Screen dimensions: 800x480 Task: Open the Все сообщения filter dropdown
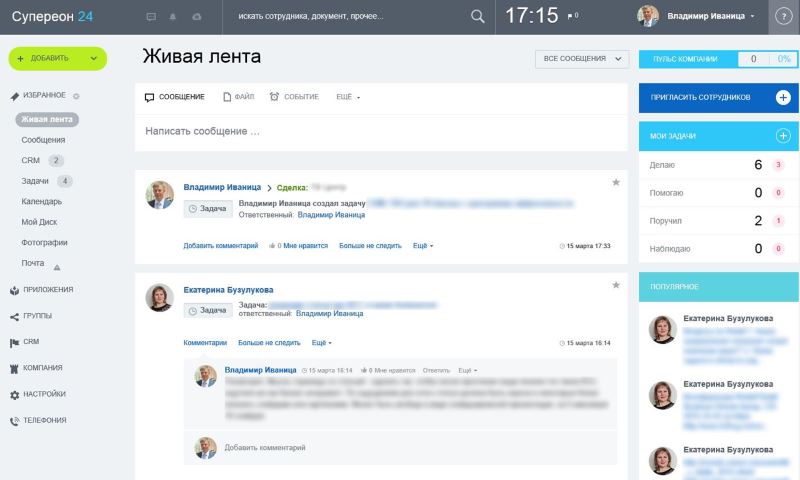(x=582, y=59)
